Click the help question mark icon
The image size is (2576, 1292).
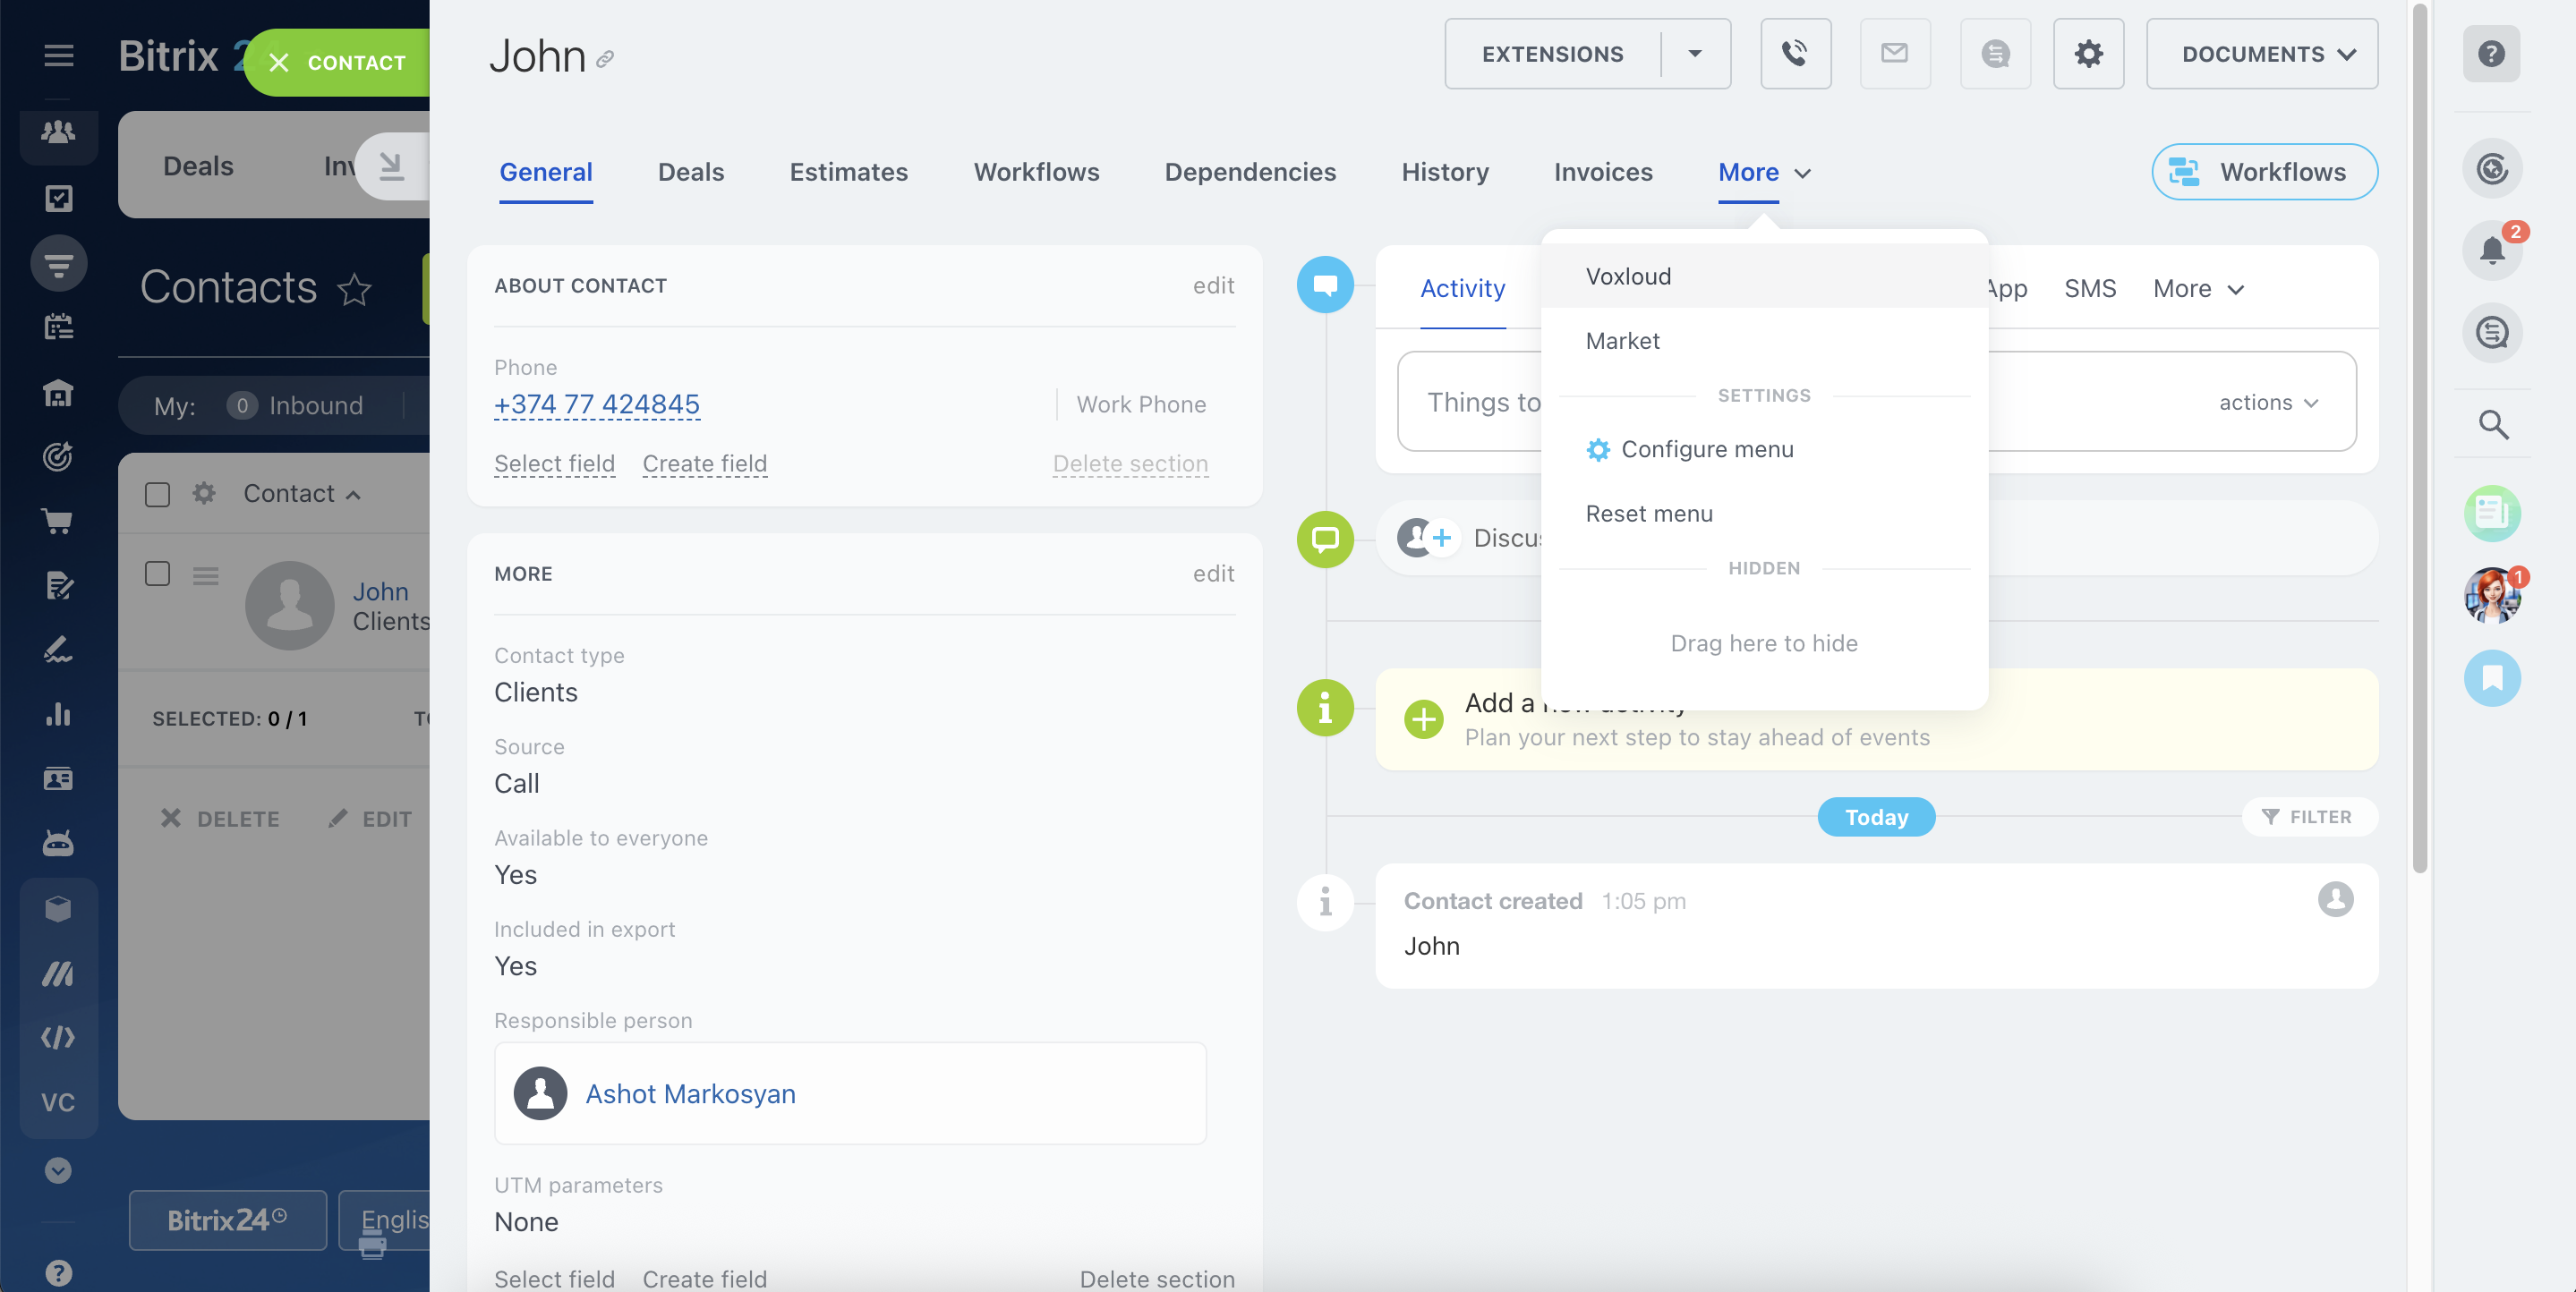[2491, 54]
